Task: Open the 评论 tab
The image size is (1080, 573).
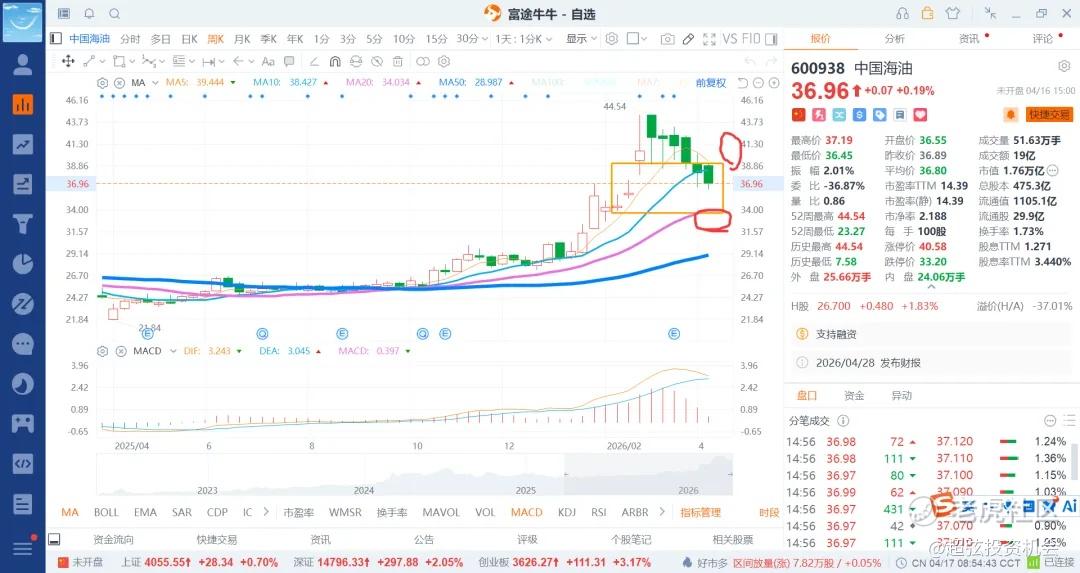Action: coord(1043,39)
